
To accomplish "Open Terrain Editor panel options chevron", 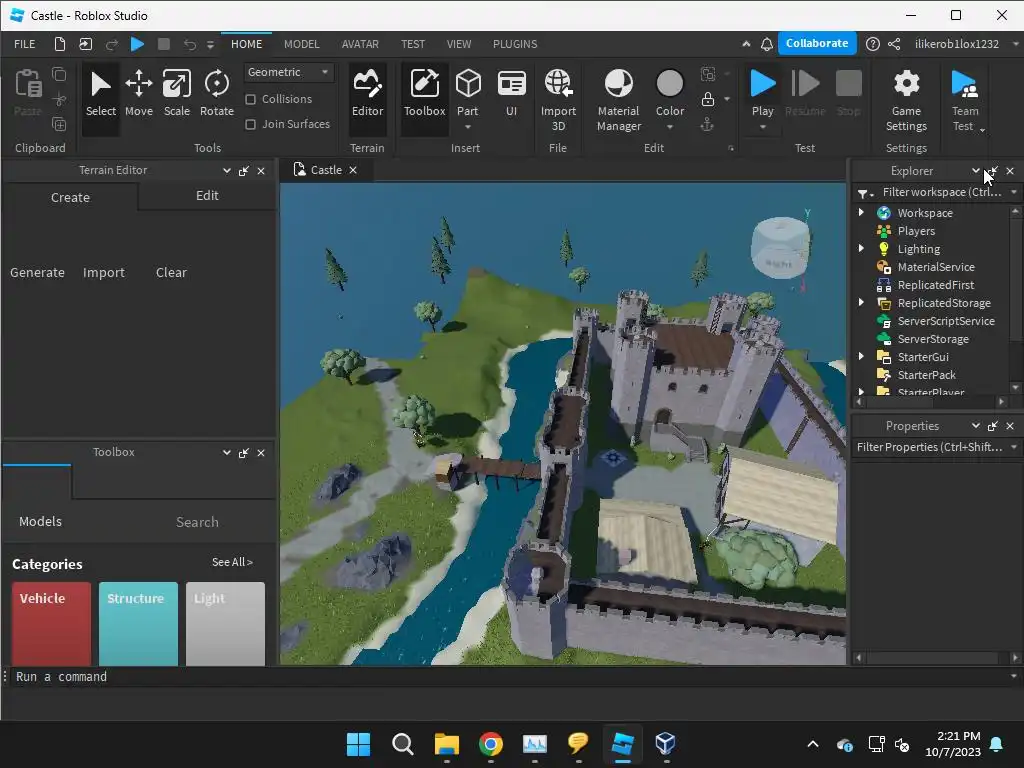I will pos(227,170).
